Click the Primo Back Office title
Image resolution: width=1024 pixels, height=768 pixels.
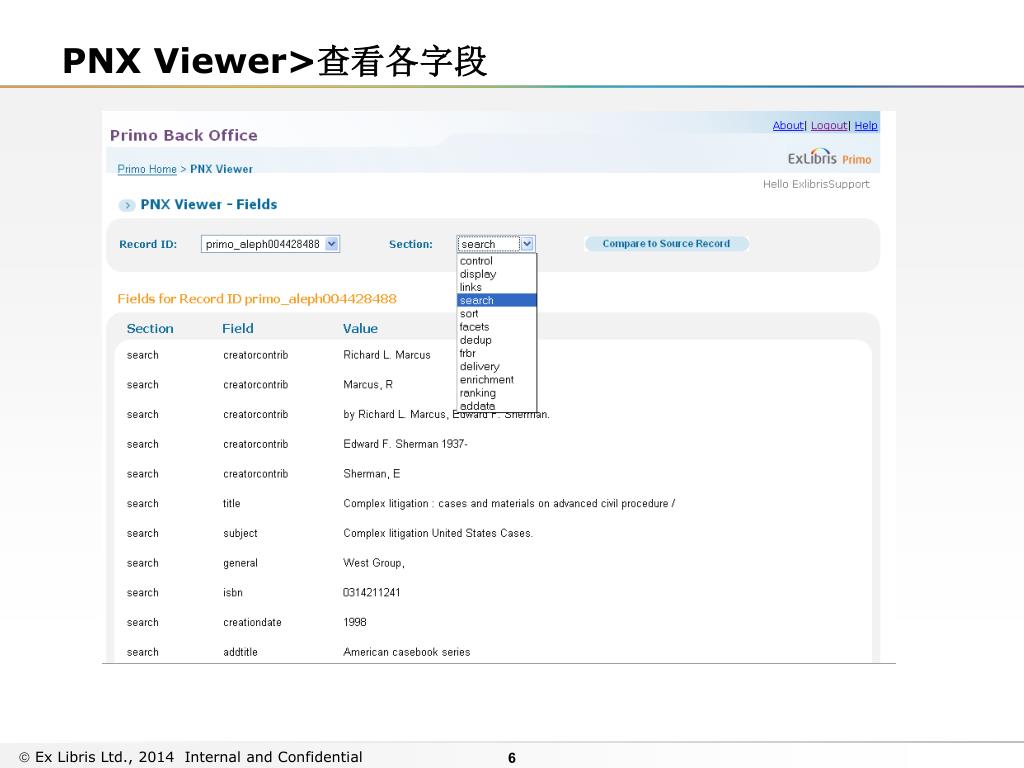(x=184, y=135)
